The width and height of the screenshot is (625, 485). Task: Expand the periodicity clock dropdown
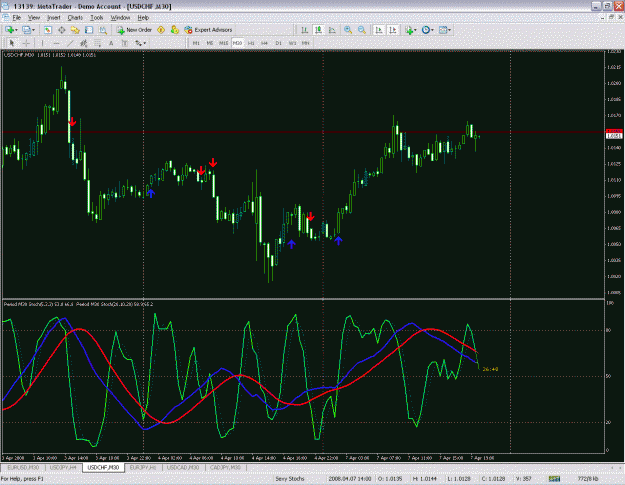[x=428, y=30]
